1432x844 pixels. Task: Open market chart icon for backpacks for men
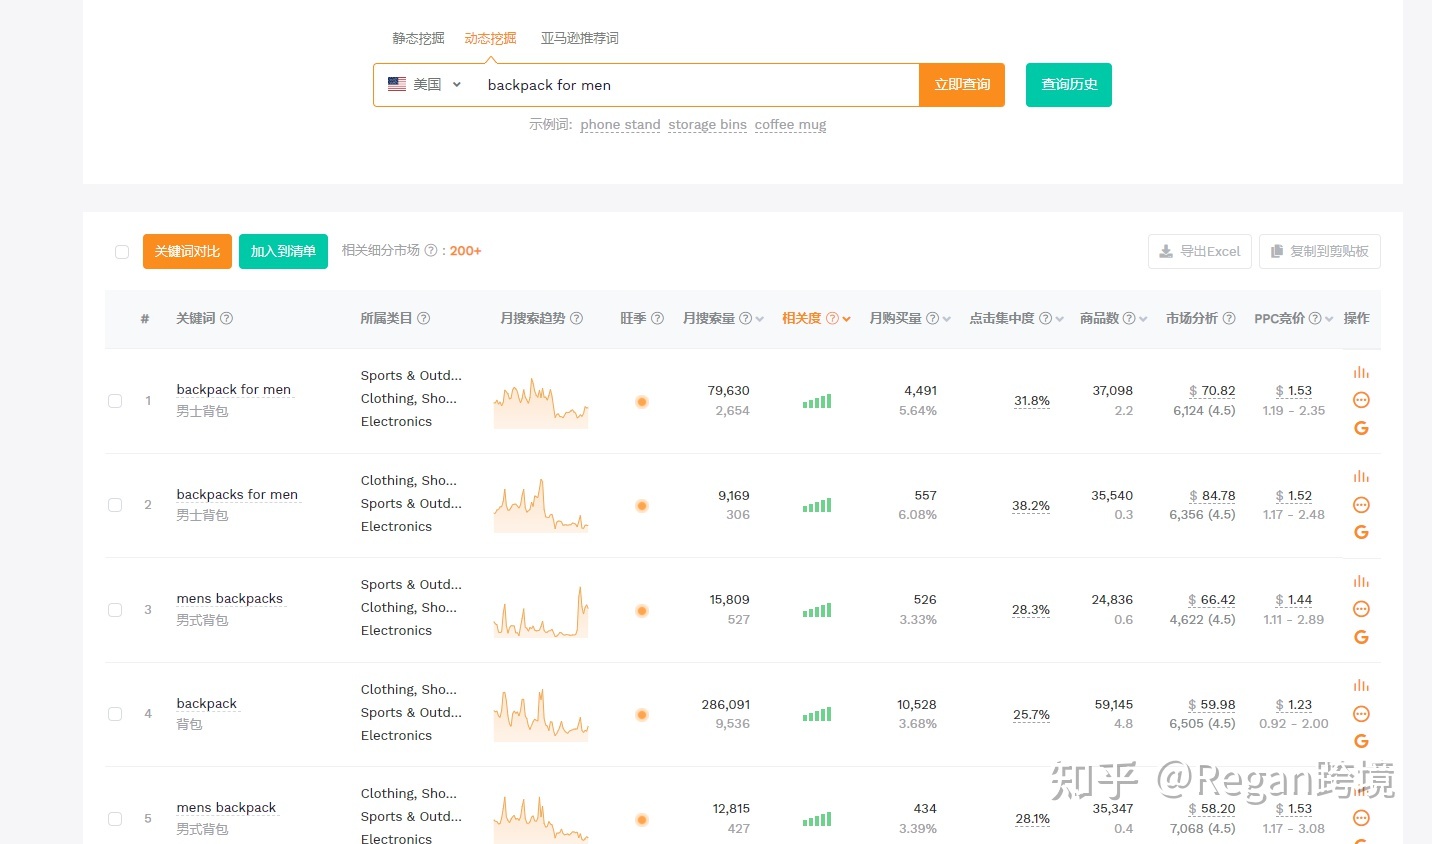pyautogui.click(x=1361, y=477)
